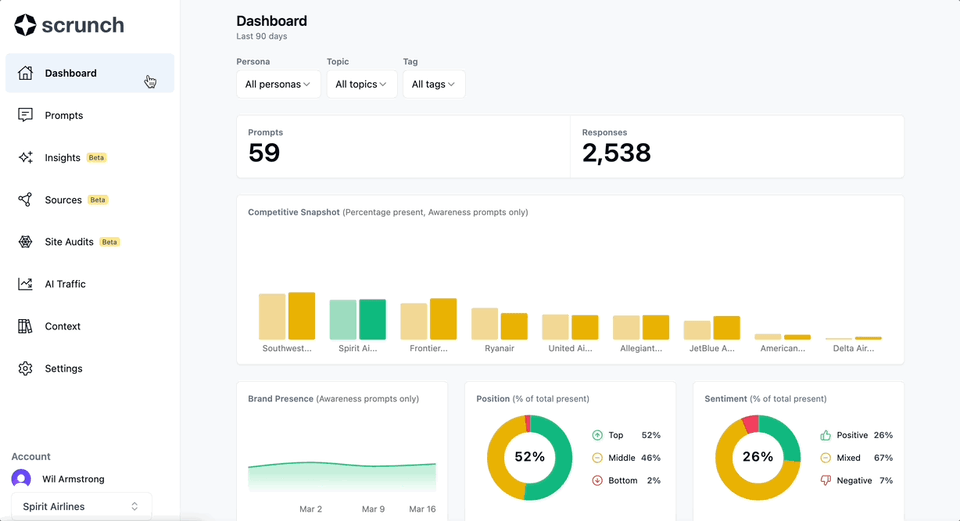Click the Middle position minus icon
This screenshot has width=960, height=521.
(597, 458)
